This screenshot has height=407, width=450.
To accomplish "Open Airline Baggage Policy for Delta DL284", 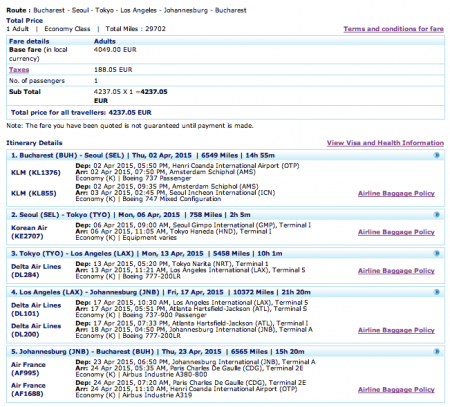I will tap(396, 271).
